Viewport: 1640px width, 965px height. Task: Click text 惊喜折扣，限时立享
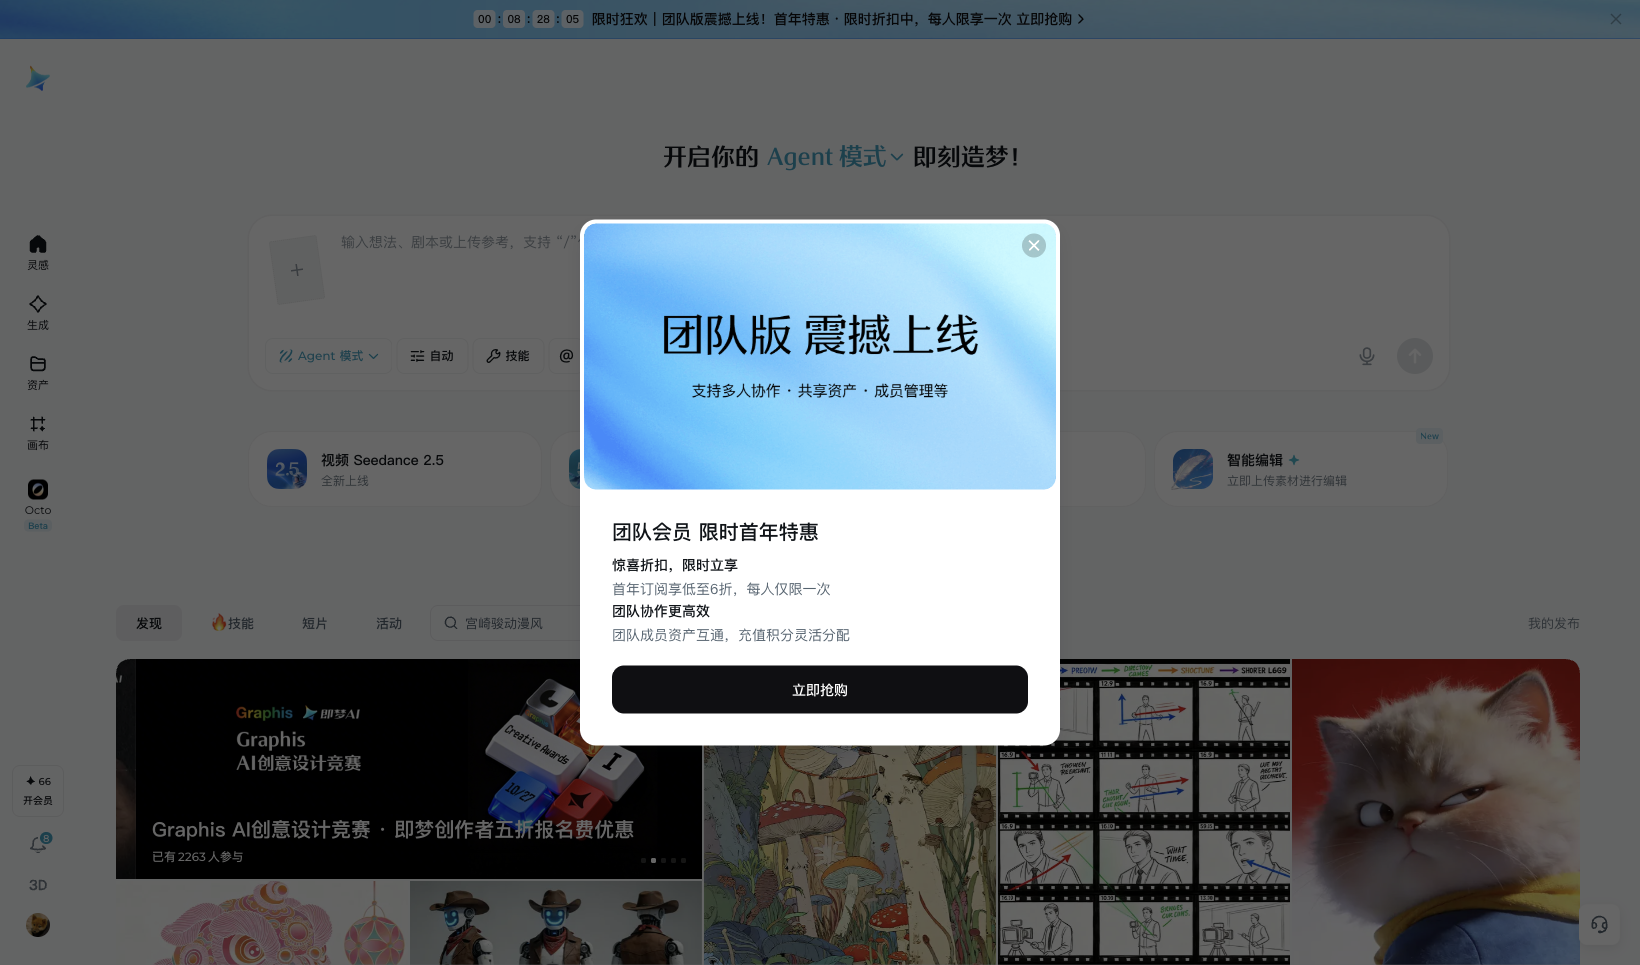point(675,565)
